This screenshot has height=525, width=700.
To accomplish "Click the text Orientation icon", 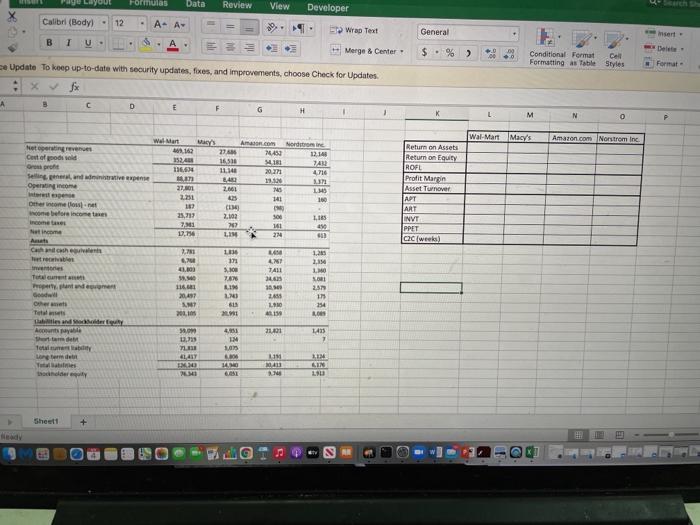I will point(272,28).
